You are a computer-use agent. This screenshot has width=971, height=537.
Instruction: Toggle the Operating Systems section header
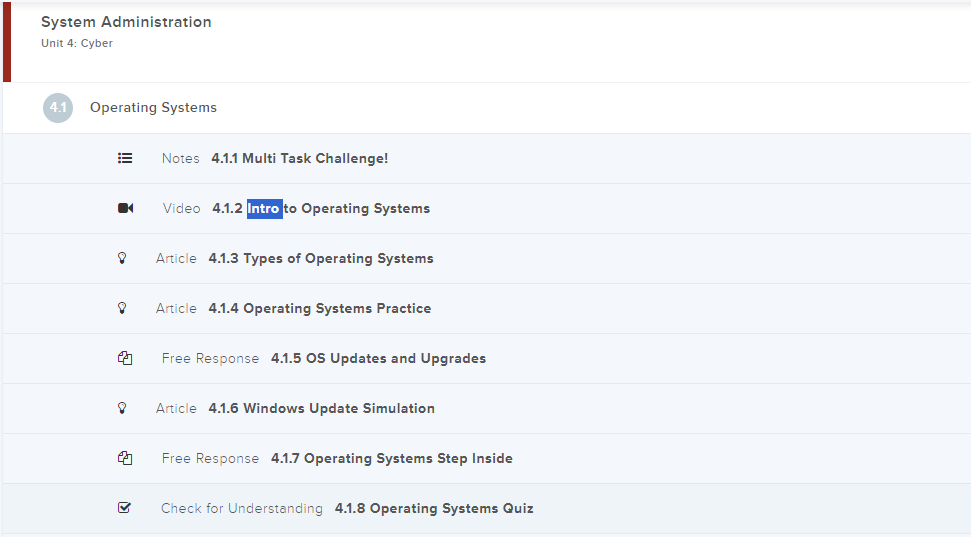pos(153,108)
